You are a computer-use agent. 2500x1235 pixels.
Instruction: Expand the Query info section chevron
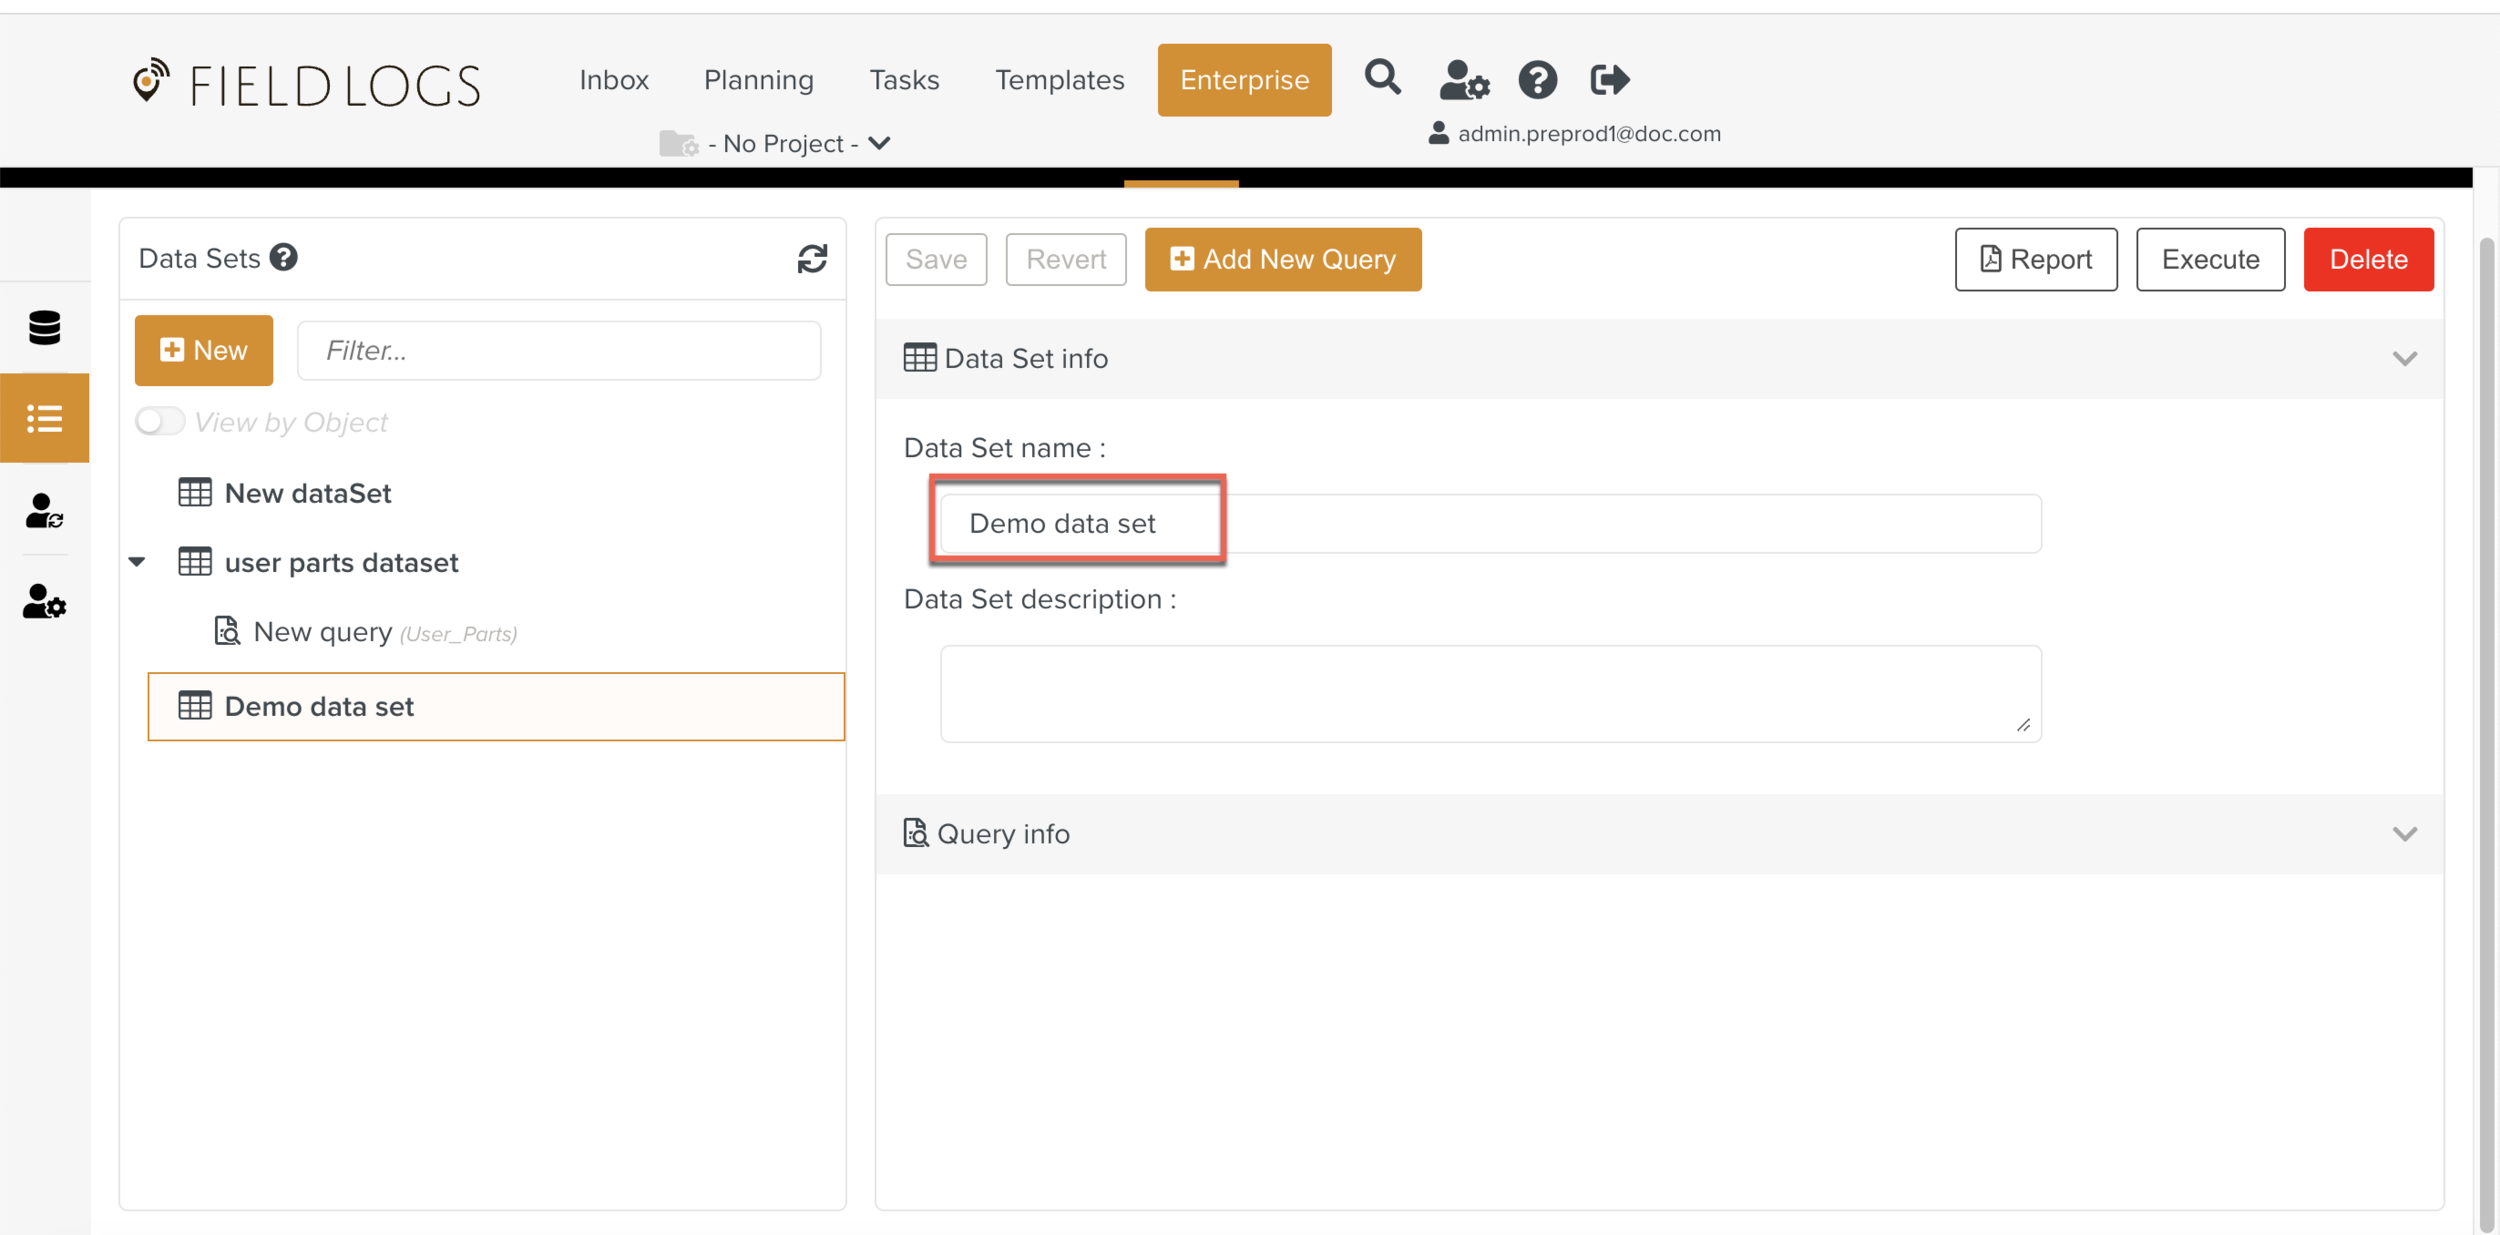(2404, 834)
